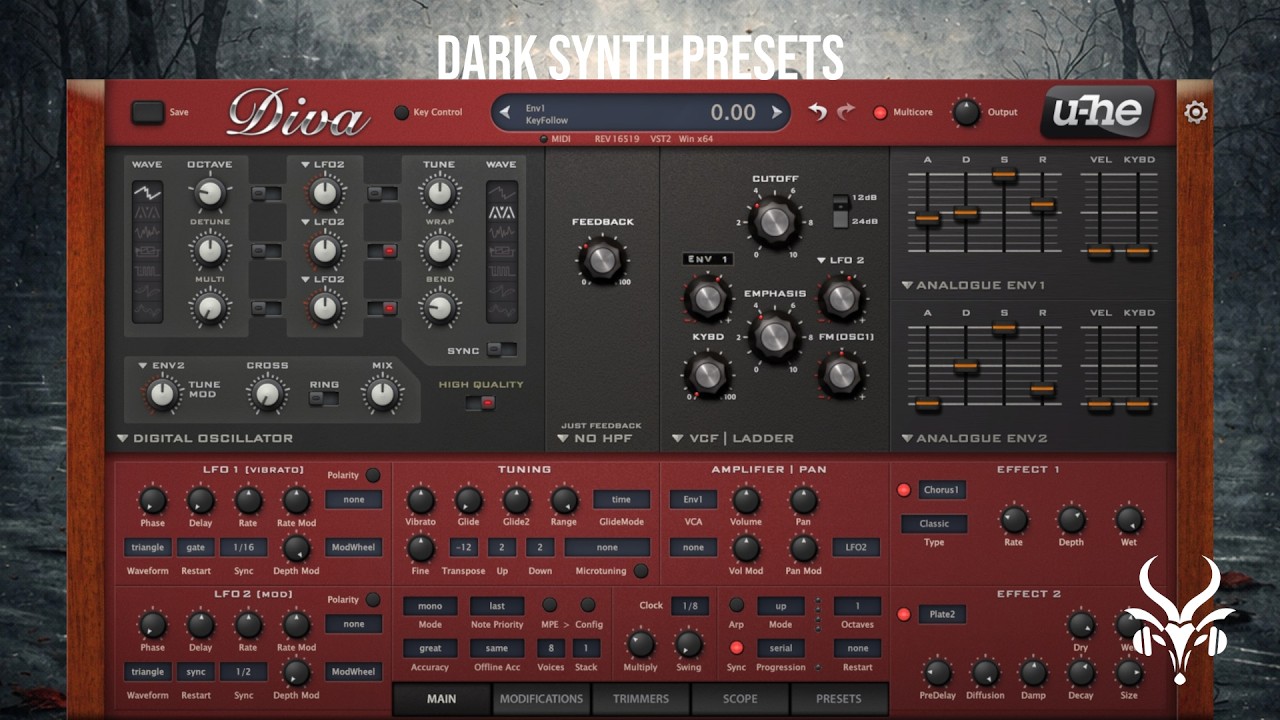The image size is (1280, 720).
Task: Click the Octave knob
Action: click(x=209, y=193)
